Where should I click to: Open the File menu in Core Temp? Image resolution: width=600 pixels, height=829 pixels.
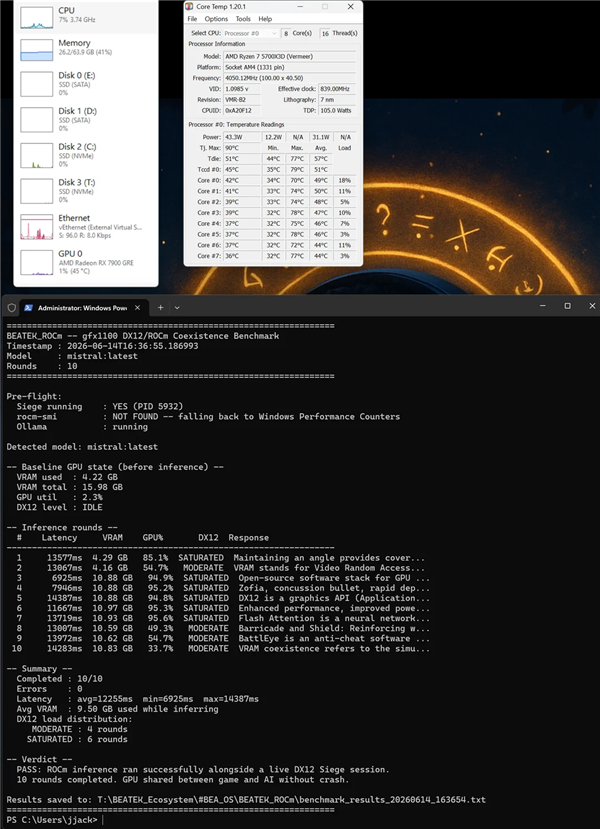pos(192,19)
